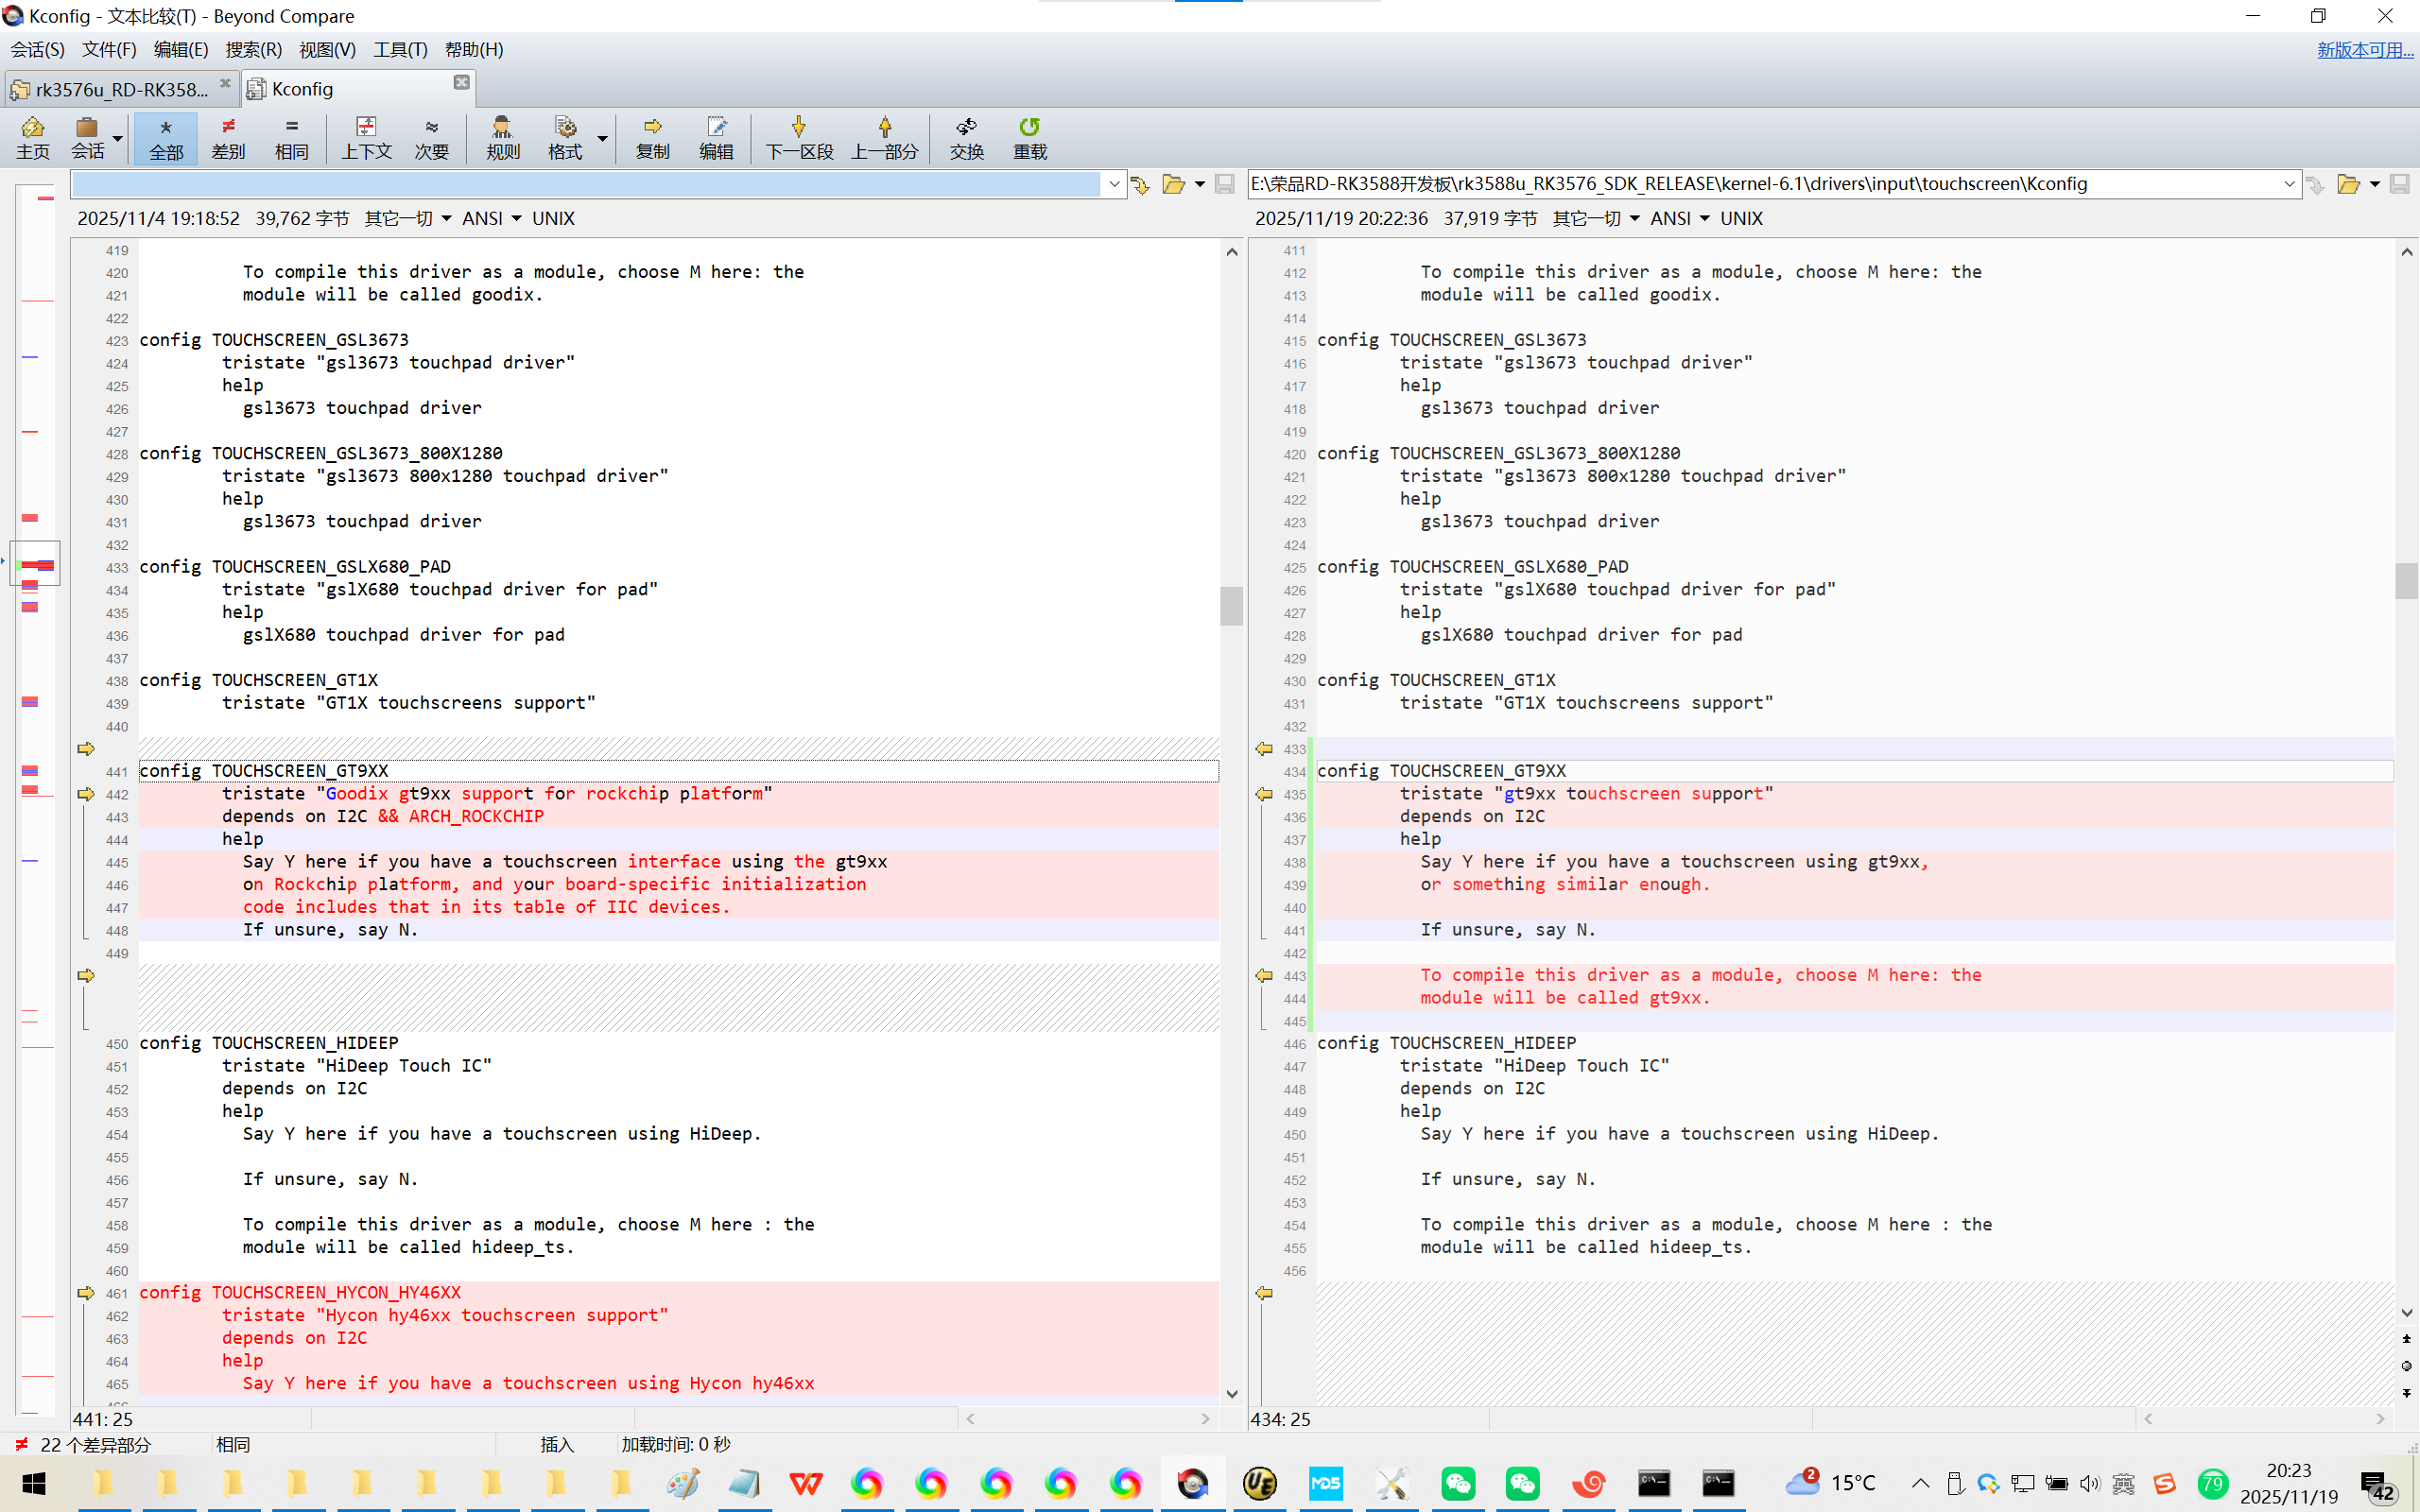Click the Copy (复制) toolbar icon
This screenshot has height=1512, width=2420.
pos(652,137)
